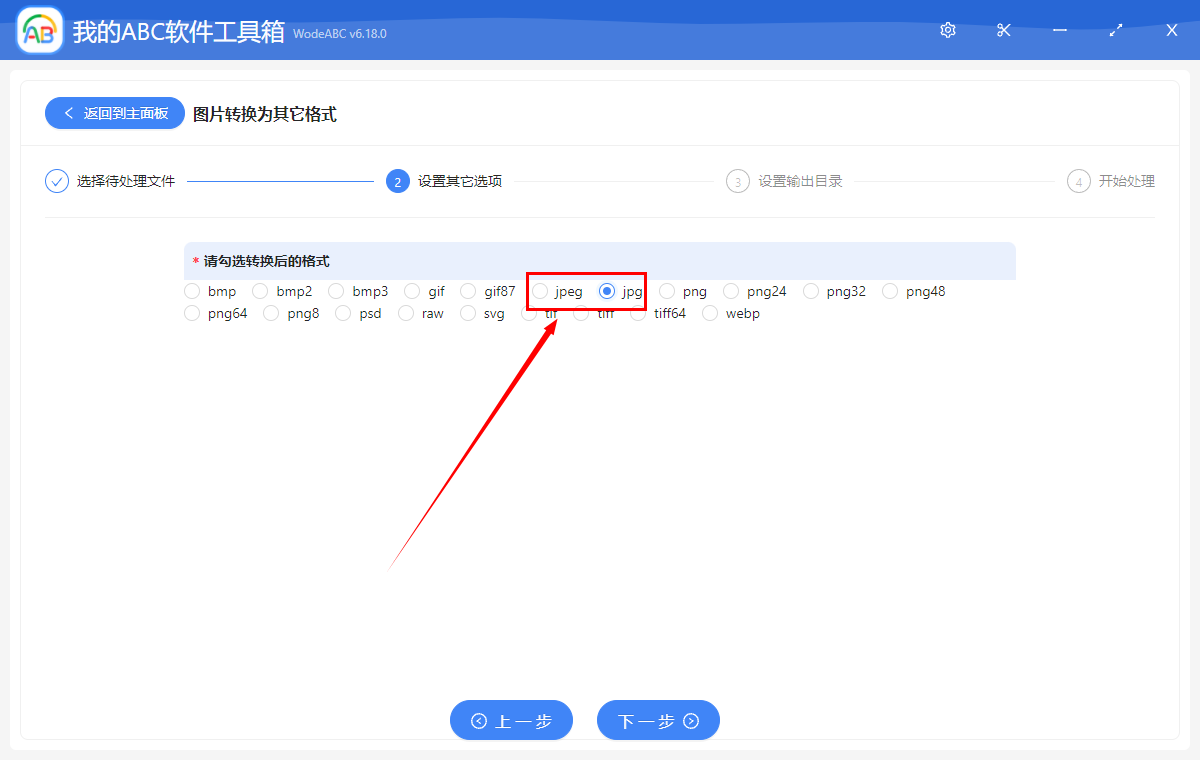
Task: Select the png output format
Action: point(666,291)
